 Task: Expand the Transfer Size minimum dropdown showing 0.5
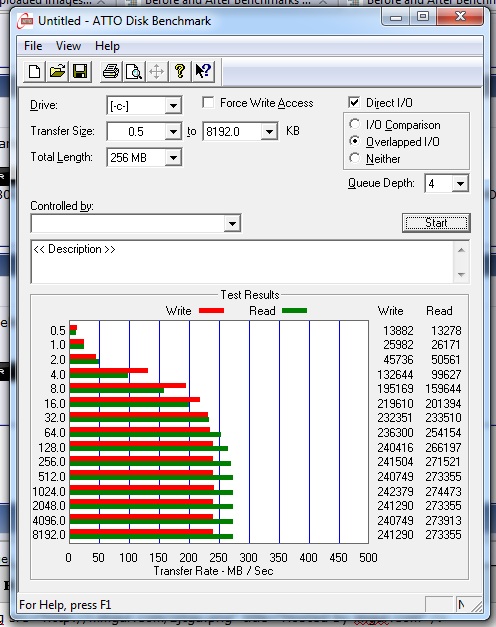click(173, 132)
